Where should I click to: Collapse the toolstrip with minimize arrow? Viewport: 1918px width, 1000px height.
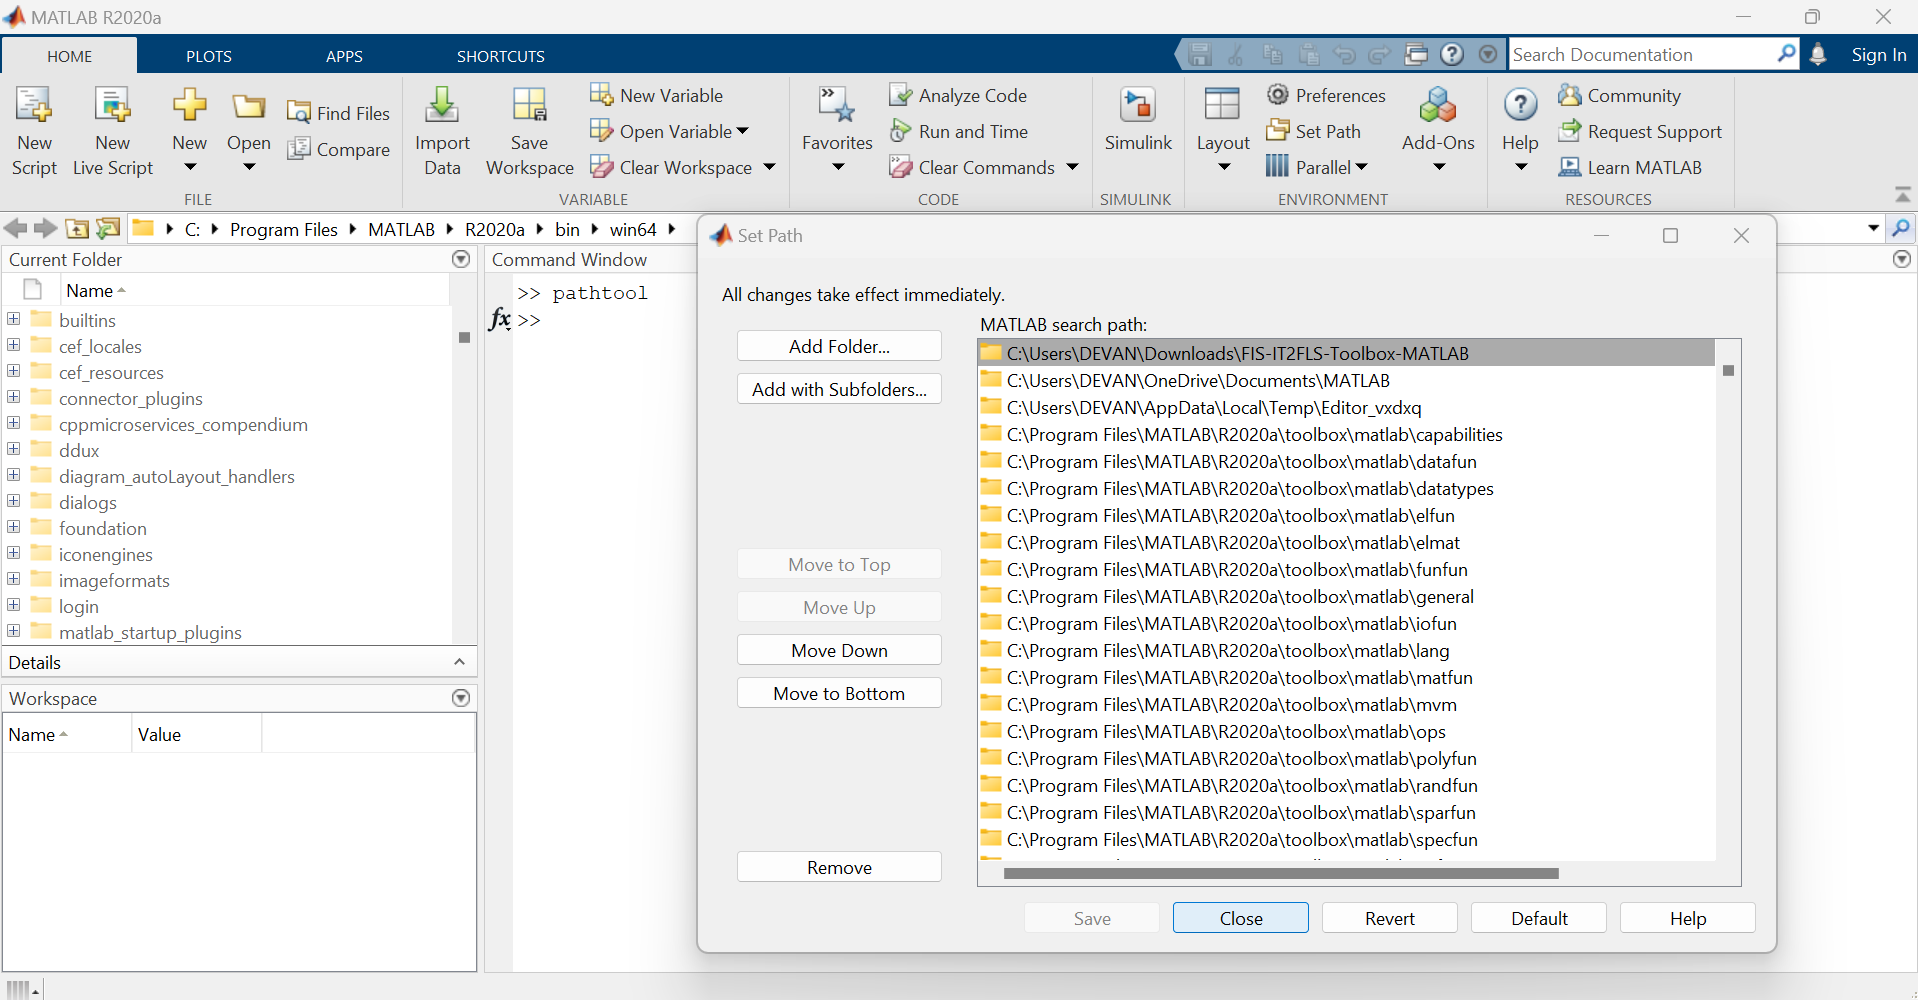(x=1902, y=194)
